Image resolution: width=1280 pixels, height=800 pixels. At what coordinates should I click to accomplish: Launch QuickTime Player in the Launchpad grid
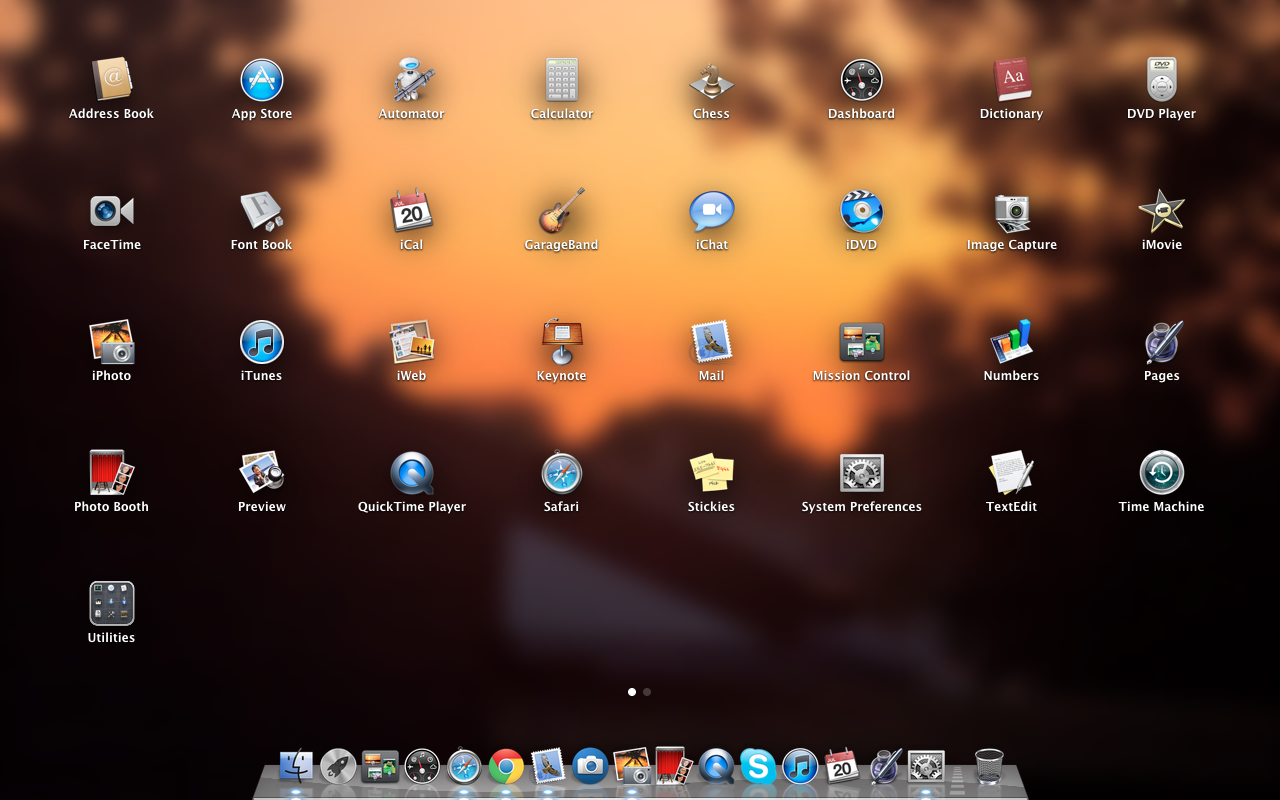411,473
